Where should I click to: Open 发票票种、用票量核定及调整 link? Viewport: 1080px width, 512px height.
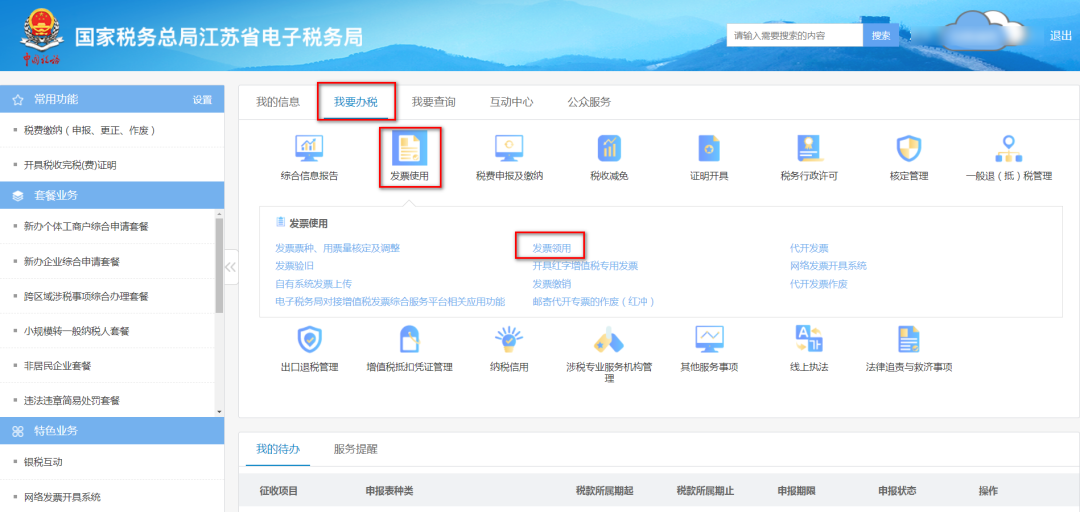coord(338,248)
